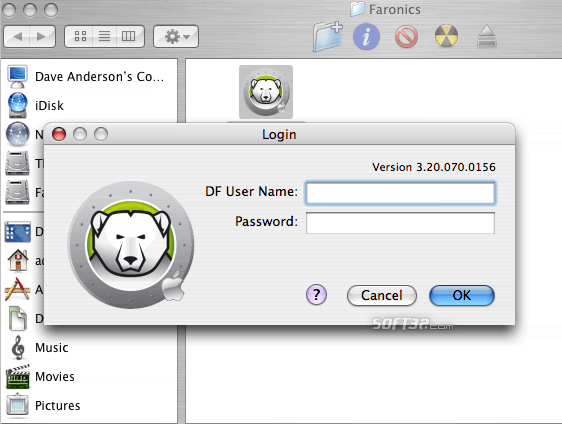Click the Movies clapperboard sidebar icon
This screenshot has width=562, height=424.
18,377
